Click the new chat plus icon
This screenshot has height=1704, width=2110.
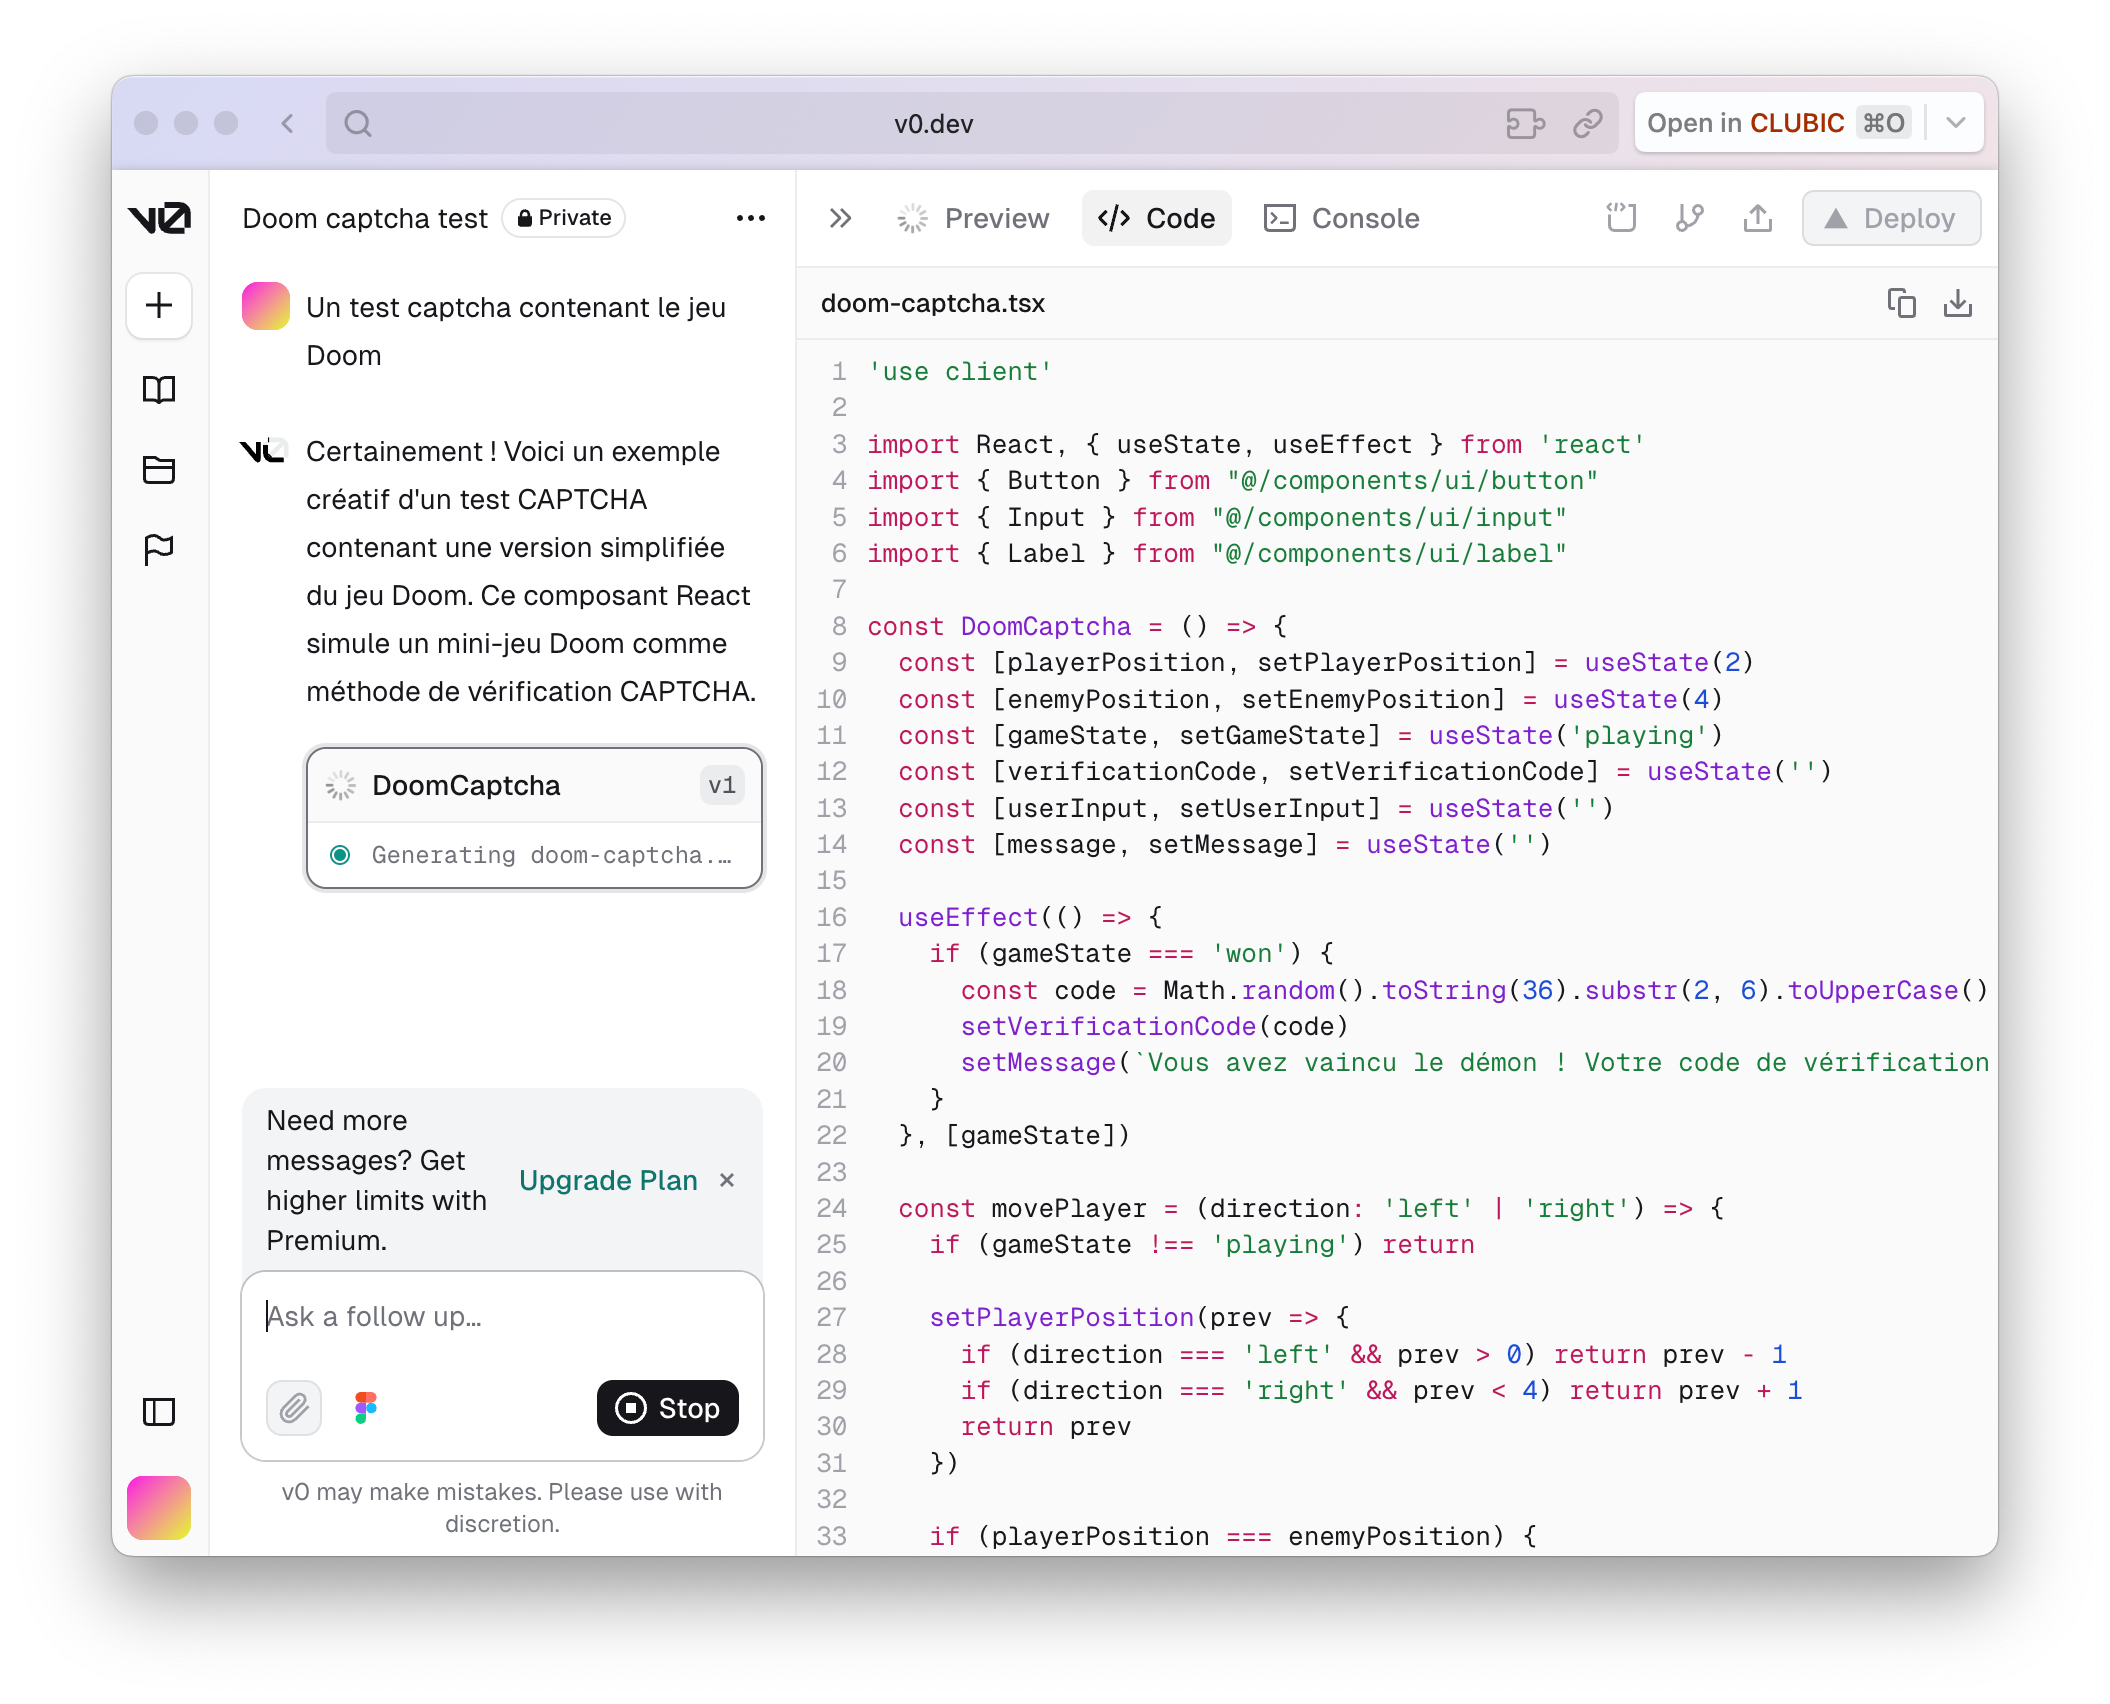(159, 306)
